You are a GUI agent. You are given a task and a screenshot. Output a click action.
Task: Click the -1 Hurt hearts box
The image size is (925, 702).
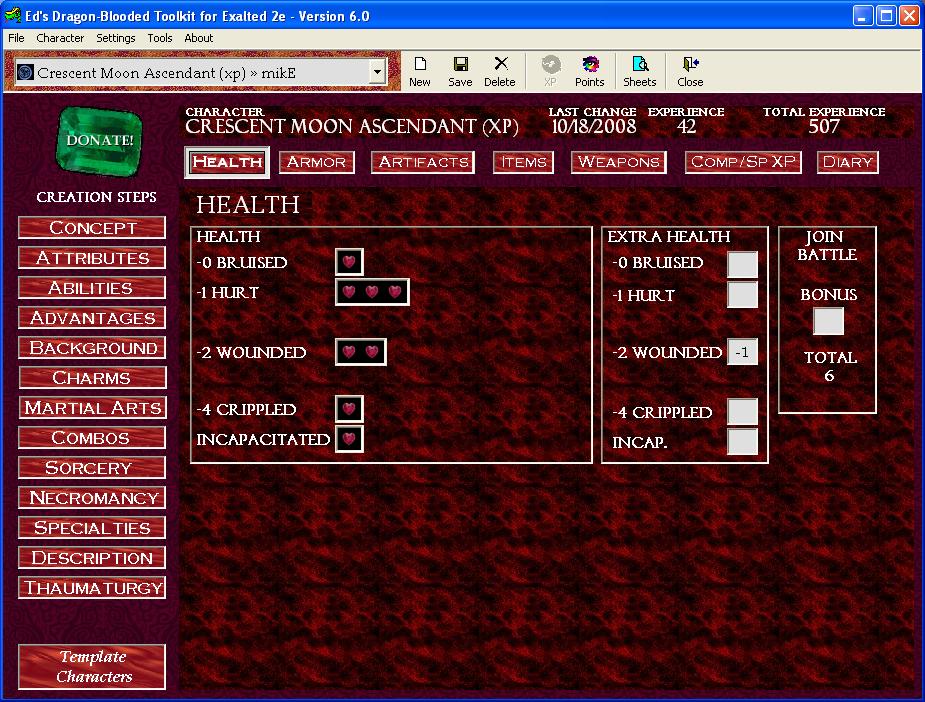click(x=372, y=292)
